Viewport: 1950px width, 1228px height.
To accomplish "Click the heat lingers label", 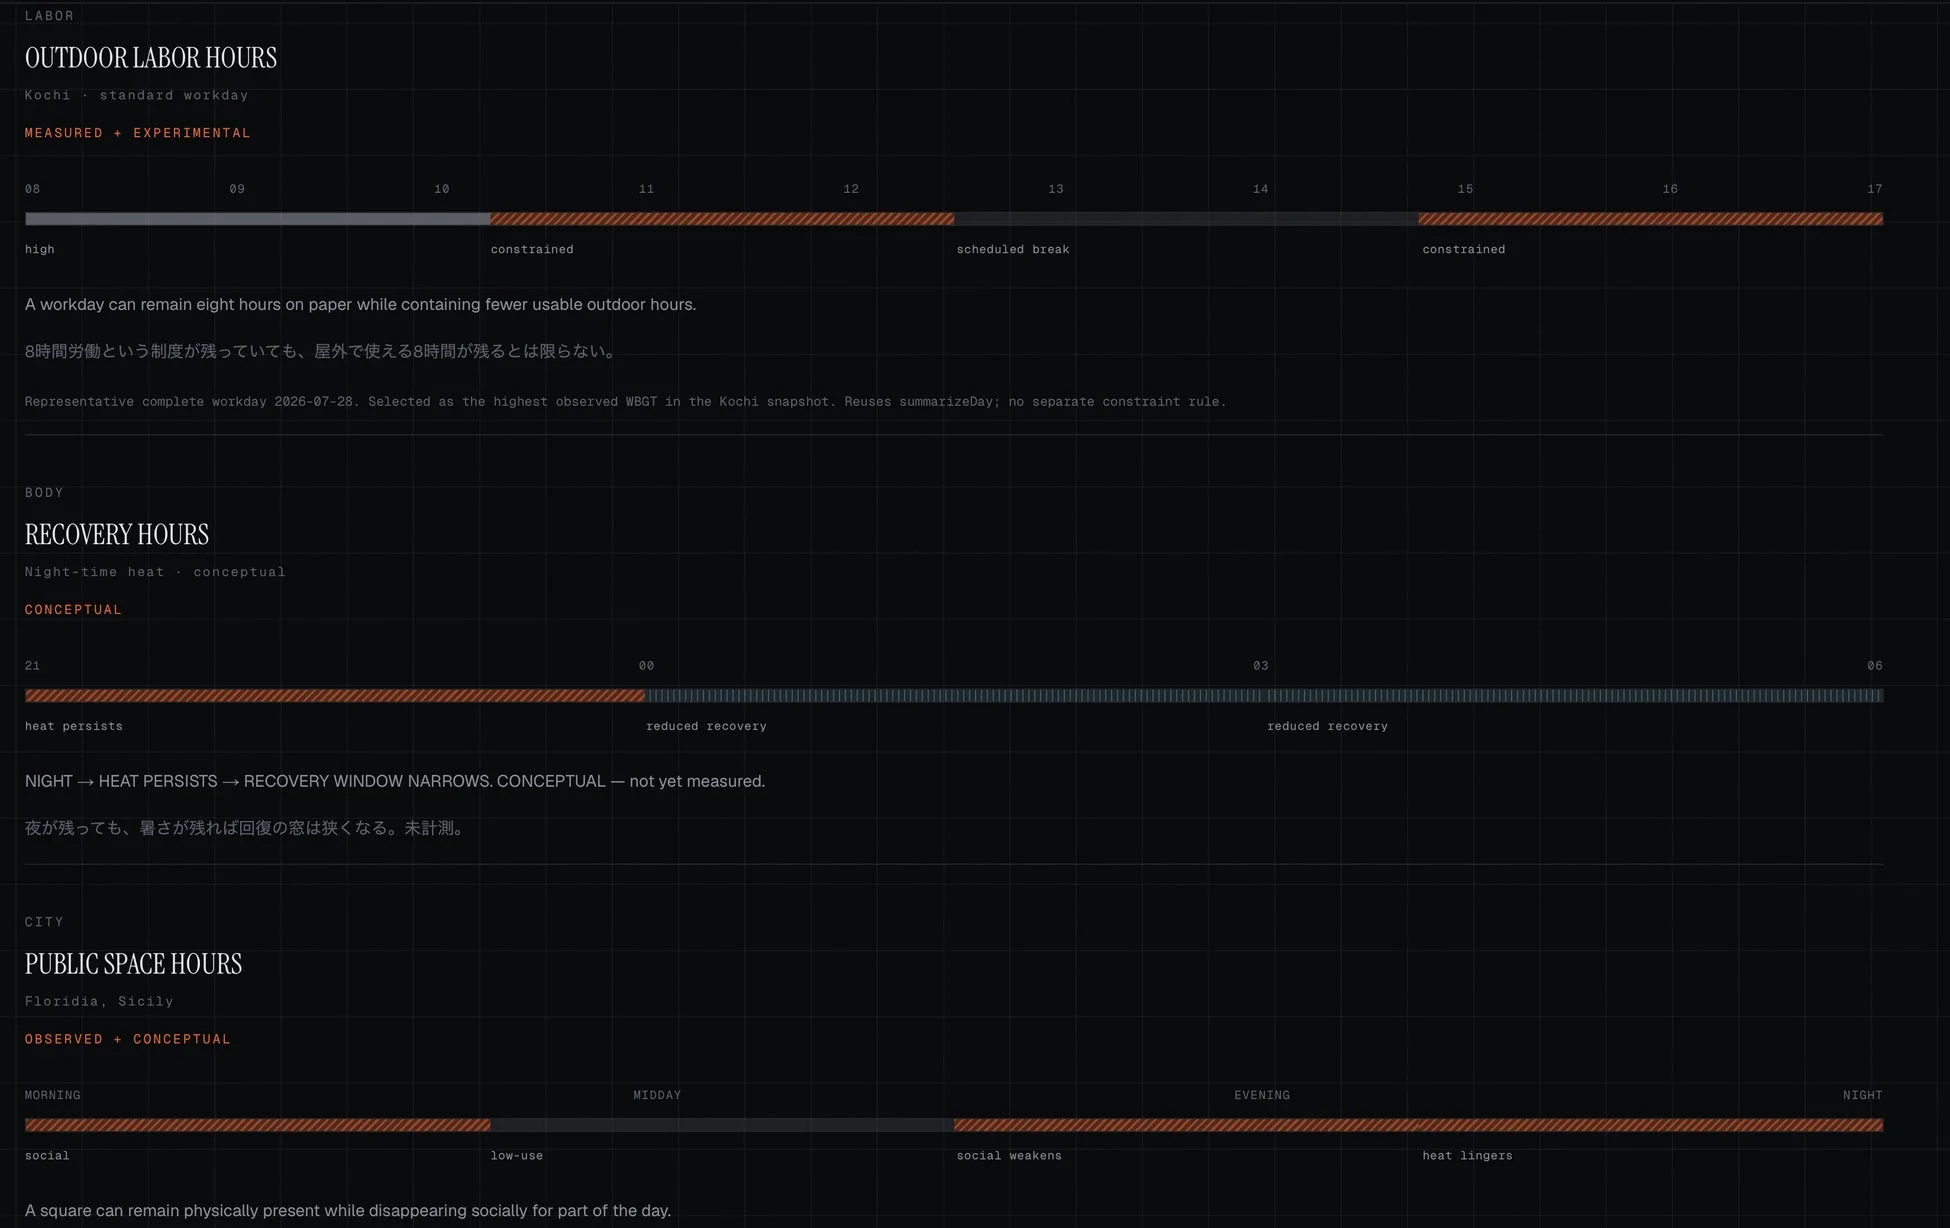I will [1467, 1156].
